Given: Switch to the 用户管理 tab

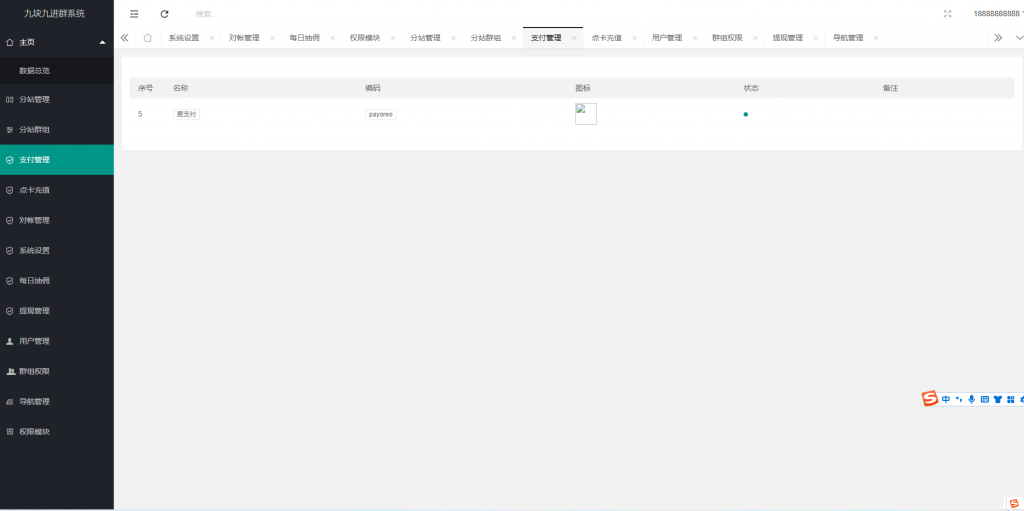Looking at the screenshot, I should pyautogui.click(x=666, y=38).
